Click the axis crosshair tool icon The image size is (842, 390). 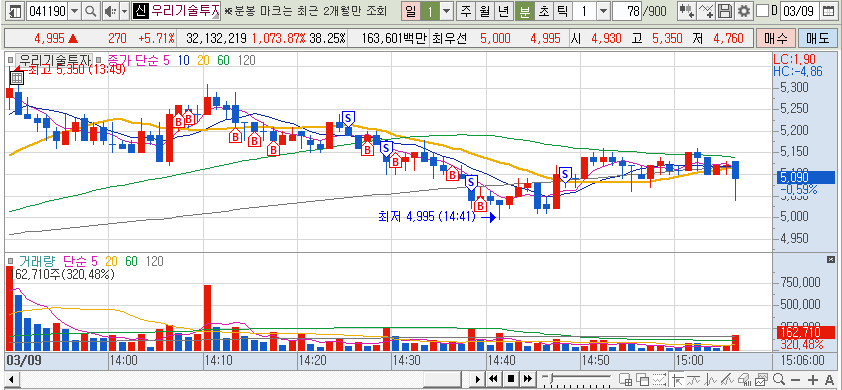pyautogui.click(x=677, y=379)
